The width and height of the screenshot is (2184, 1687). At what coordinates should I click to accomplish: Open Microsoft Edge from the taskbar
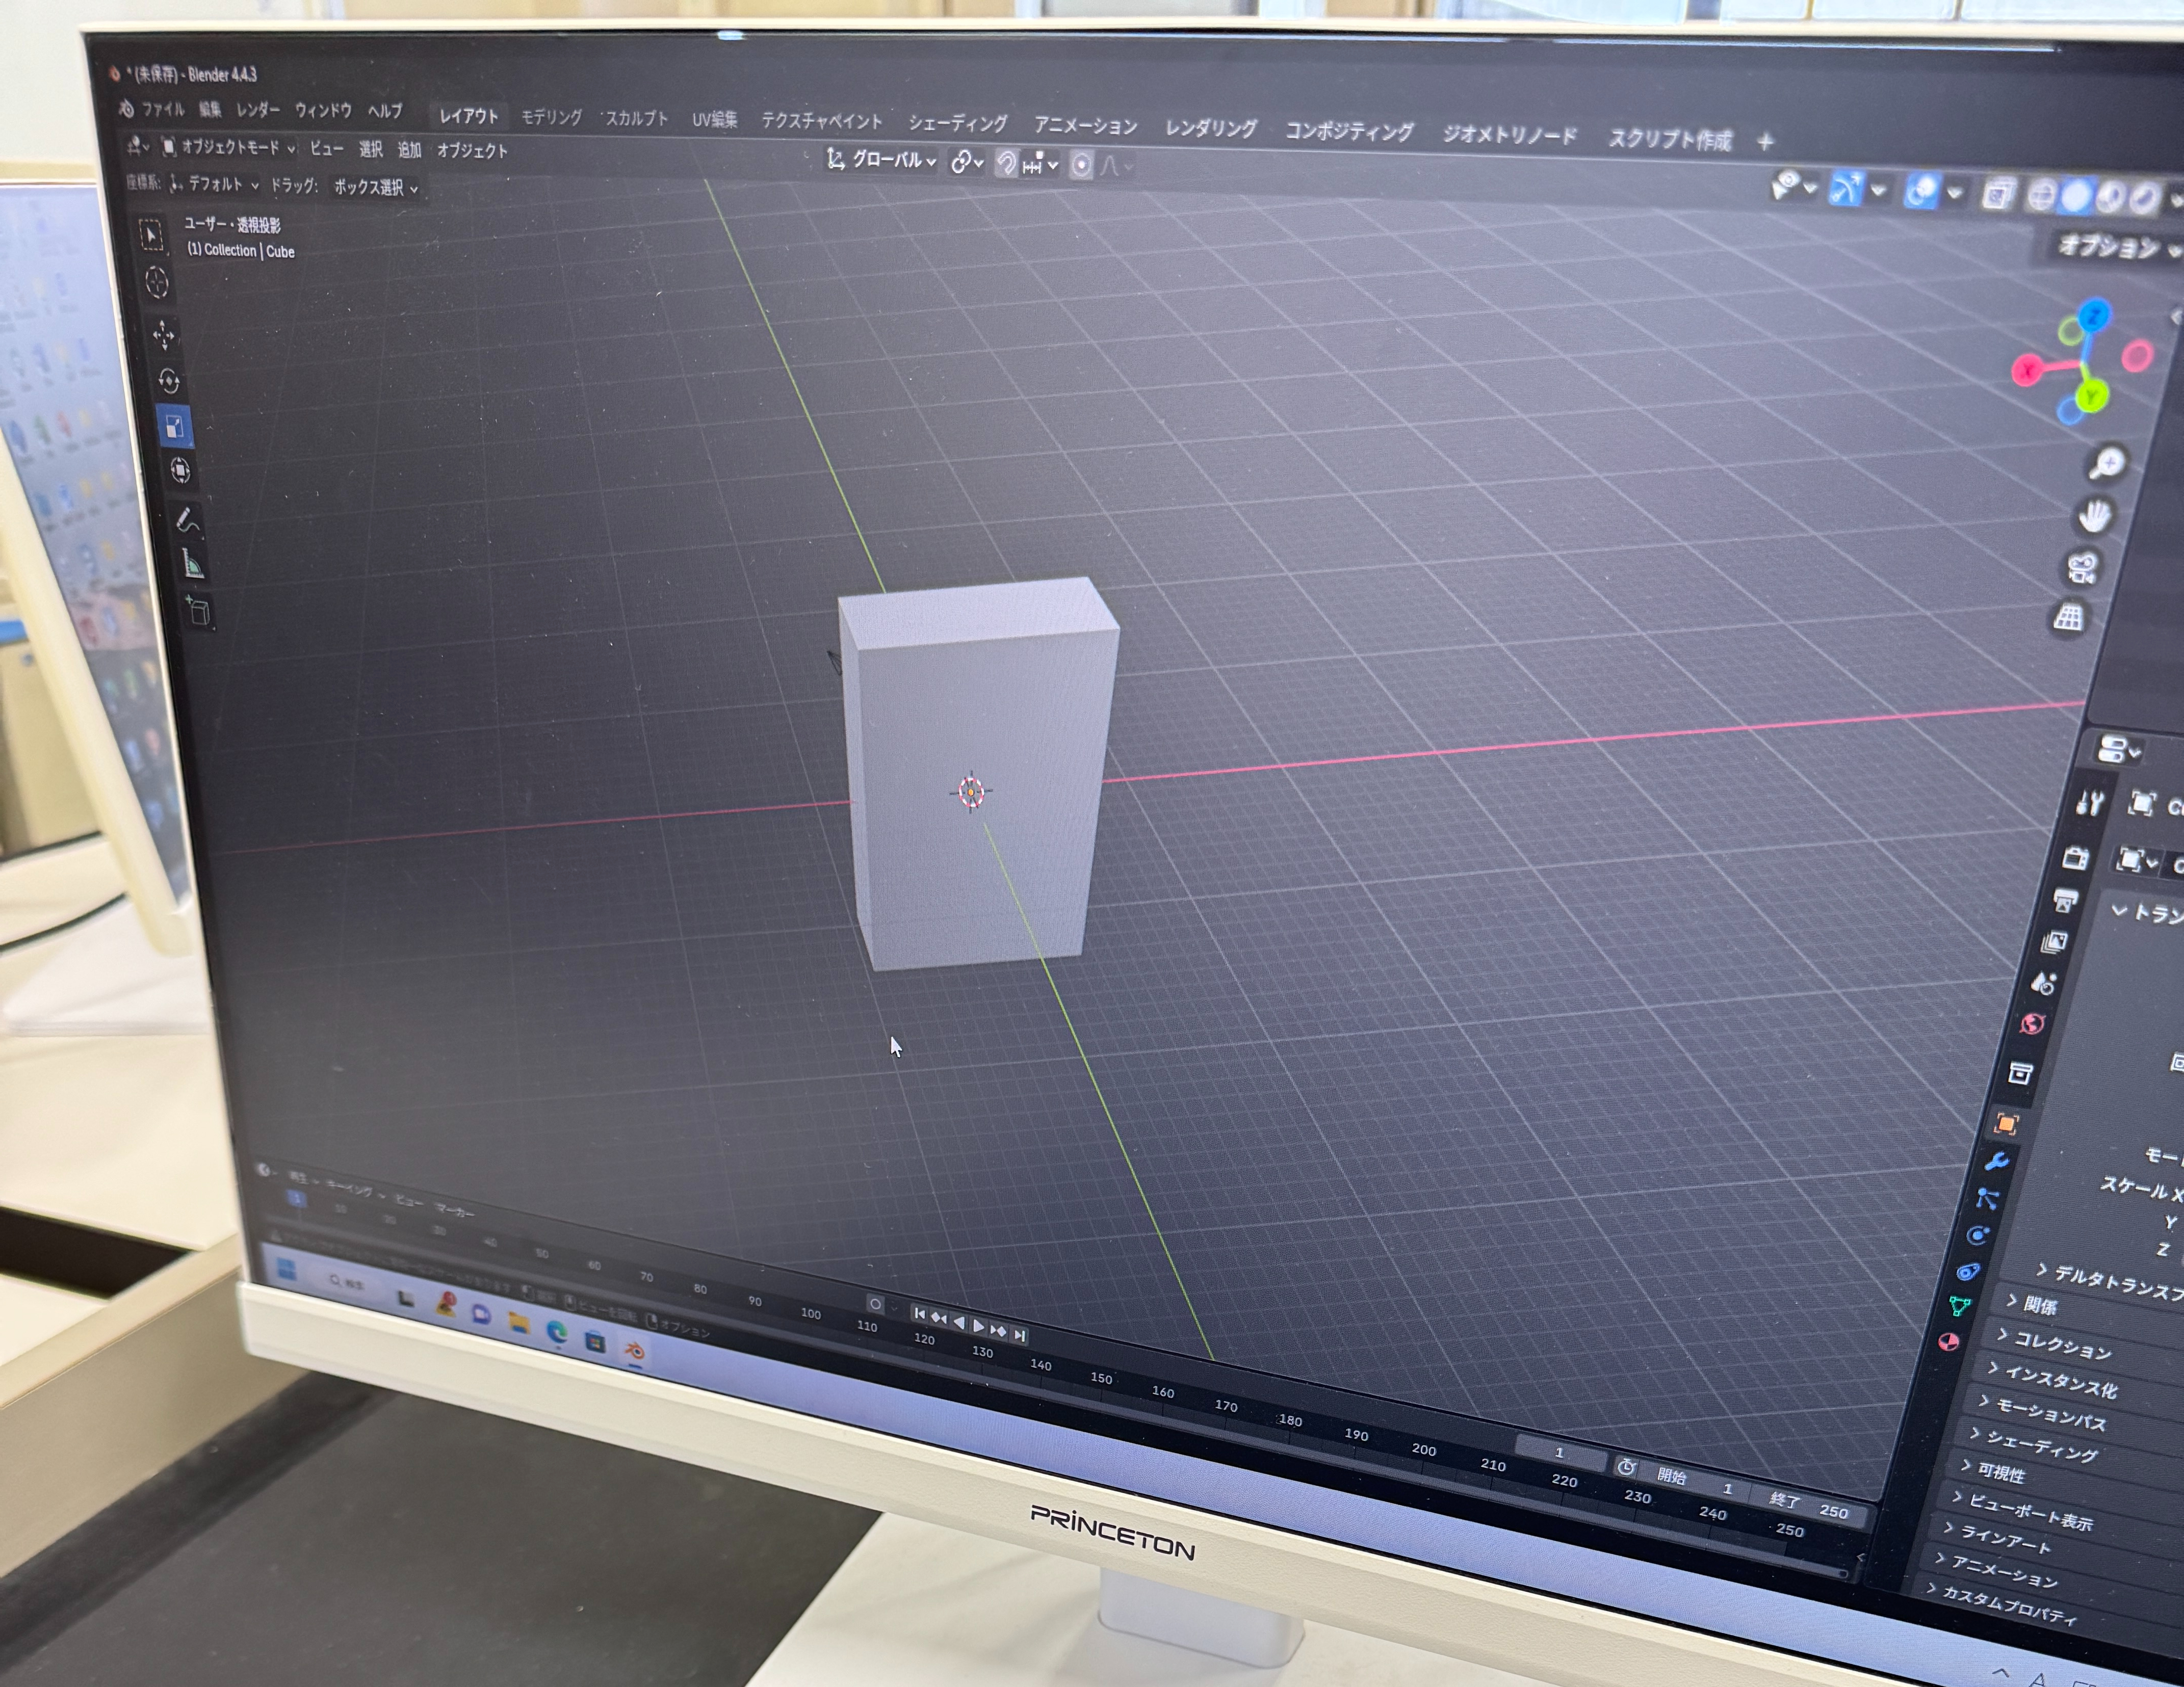coord(557,1333)
